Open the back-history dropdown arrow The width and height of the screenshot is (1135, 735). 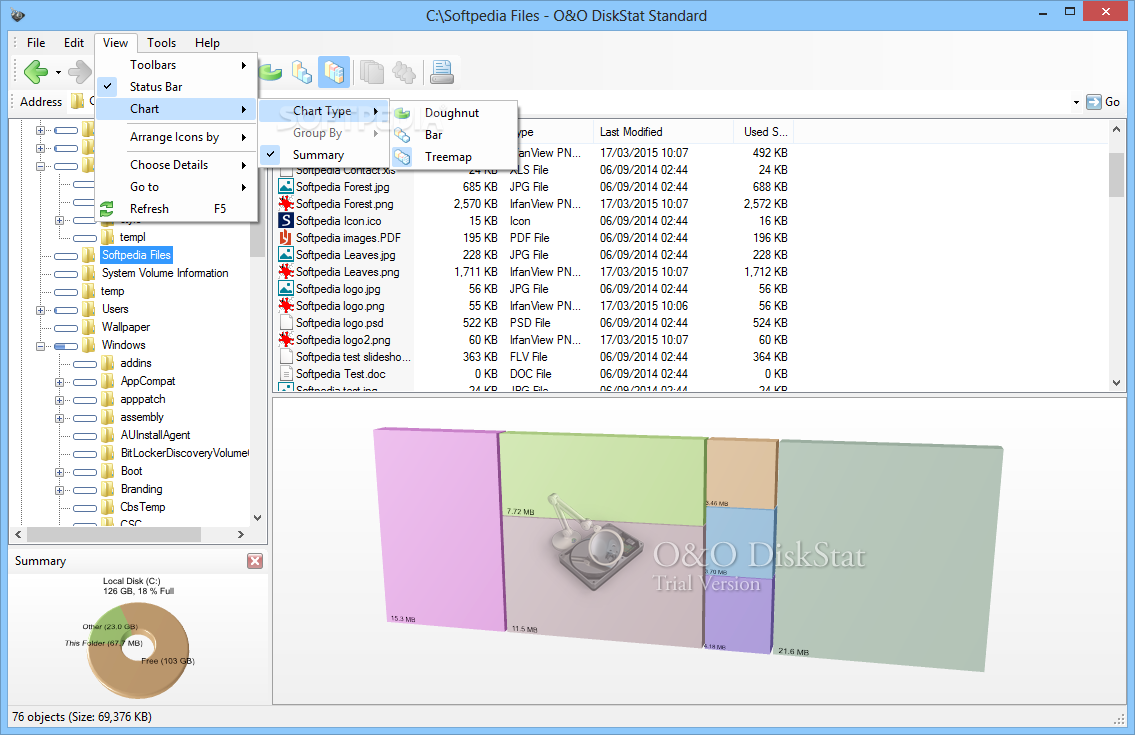point(58,72)
